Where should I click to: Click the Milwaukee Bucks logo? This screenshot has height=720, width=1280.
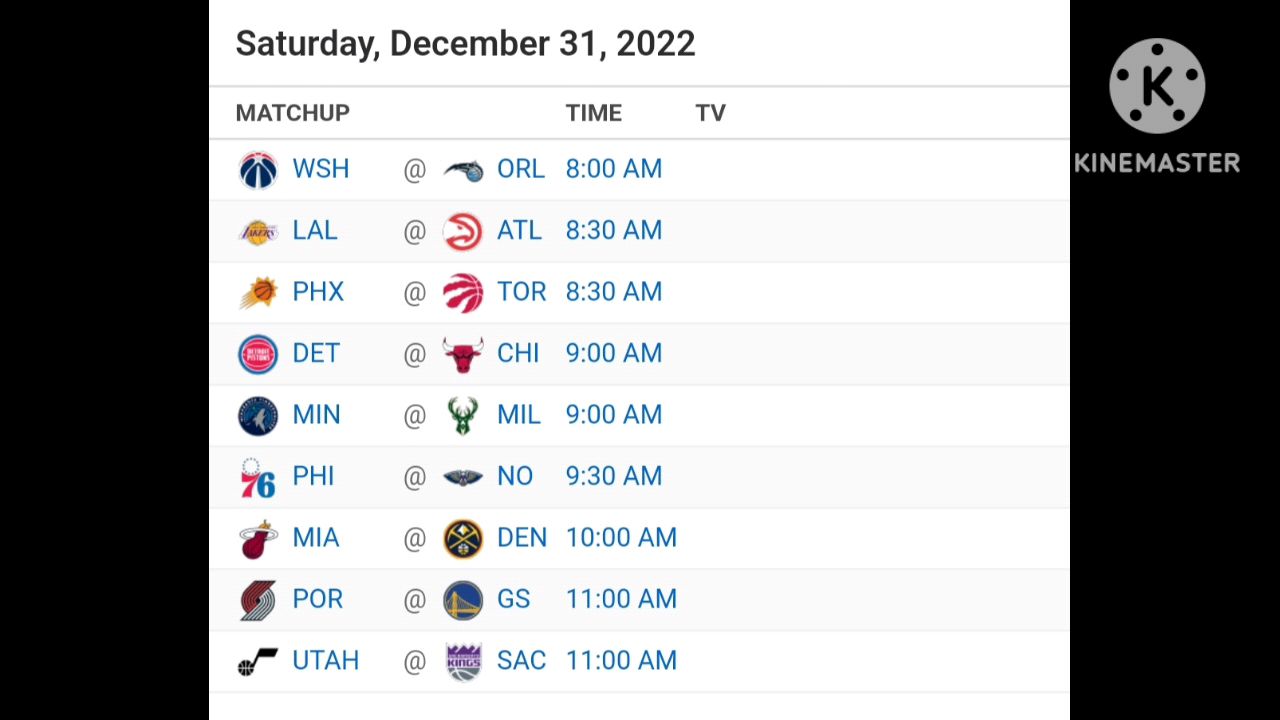(463, 416)
